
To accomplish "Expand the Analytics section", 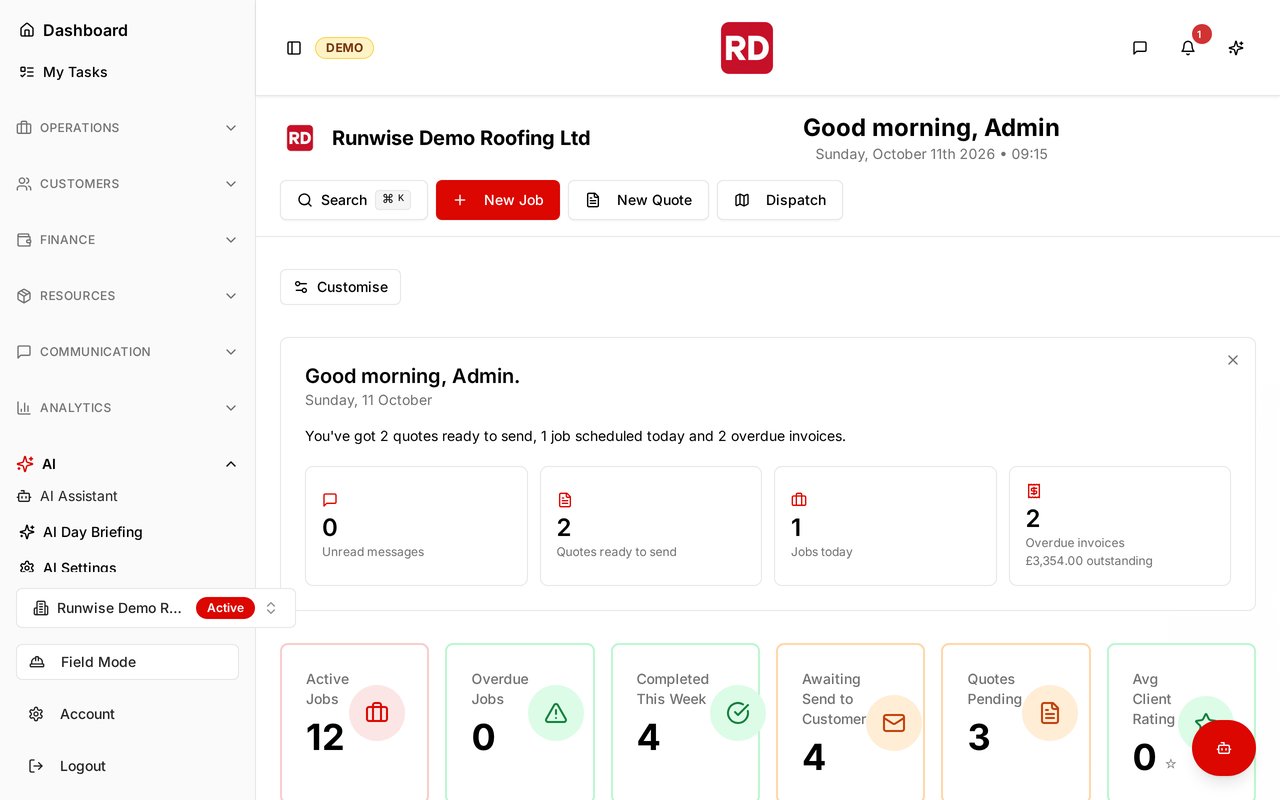I will 127,408.
